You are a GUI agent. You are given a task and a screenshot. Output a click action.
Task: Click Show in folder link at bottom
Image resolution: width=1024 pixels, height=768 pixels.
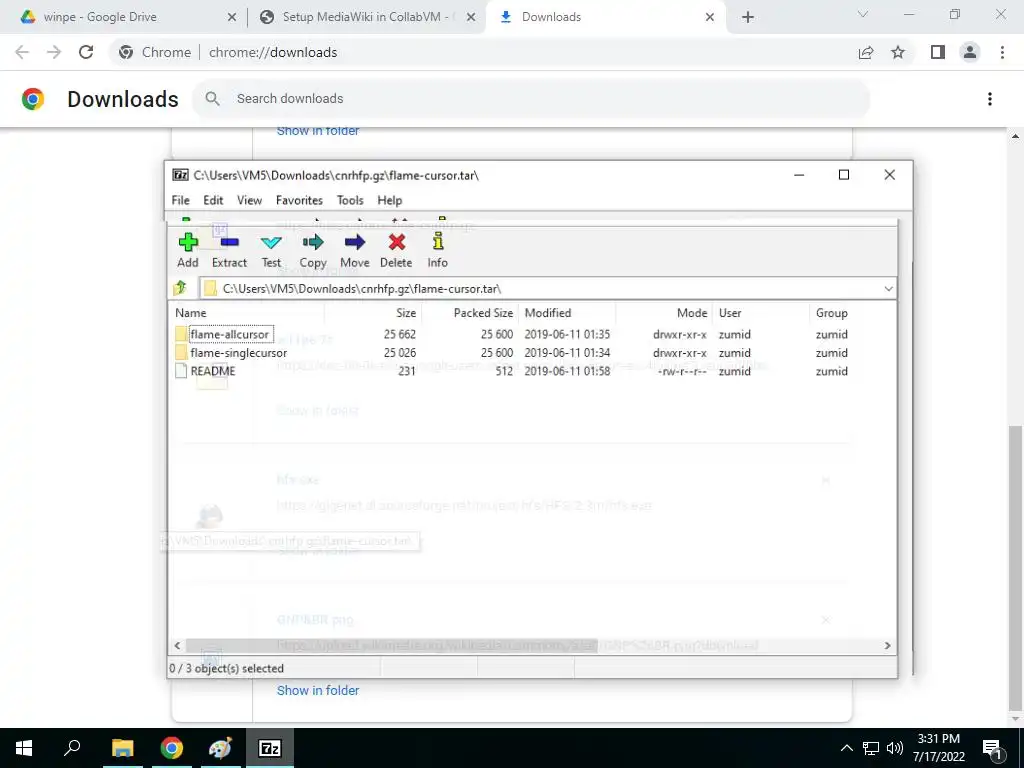coord(318,690)
